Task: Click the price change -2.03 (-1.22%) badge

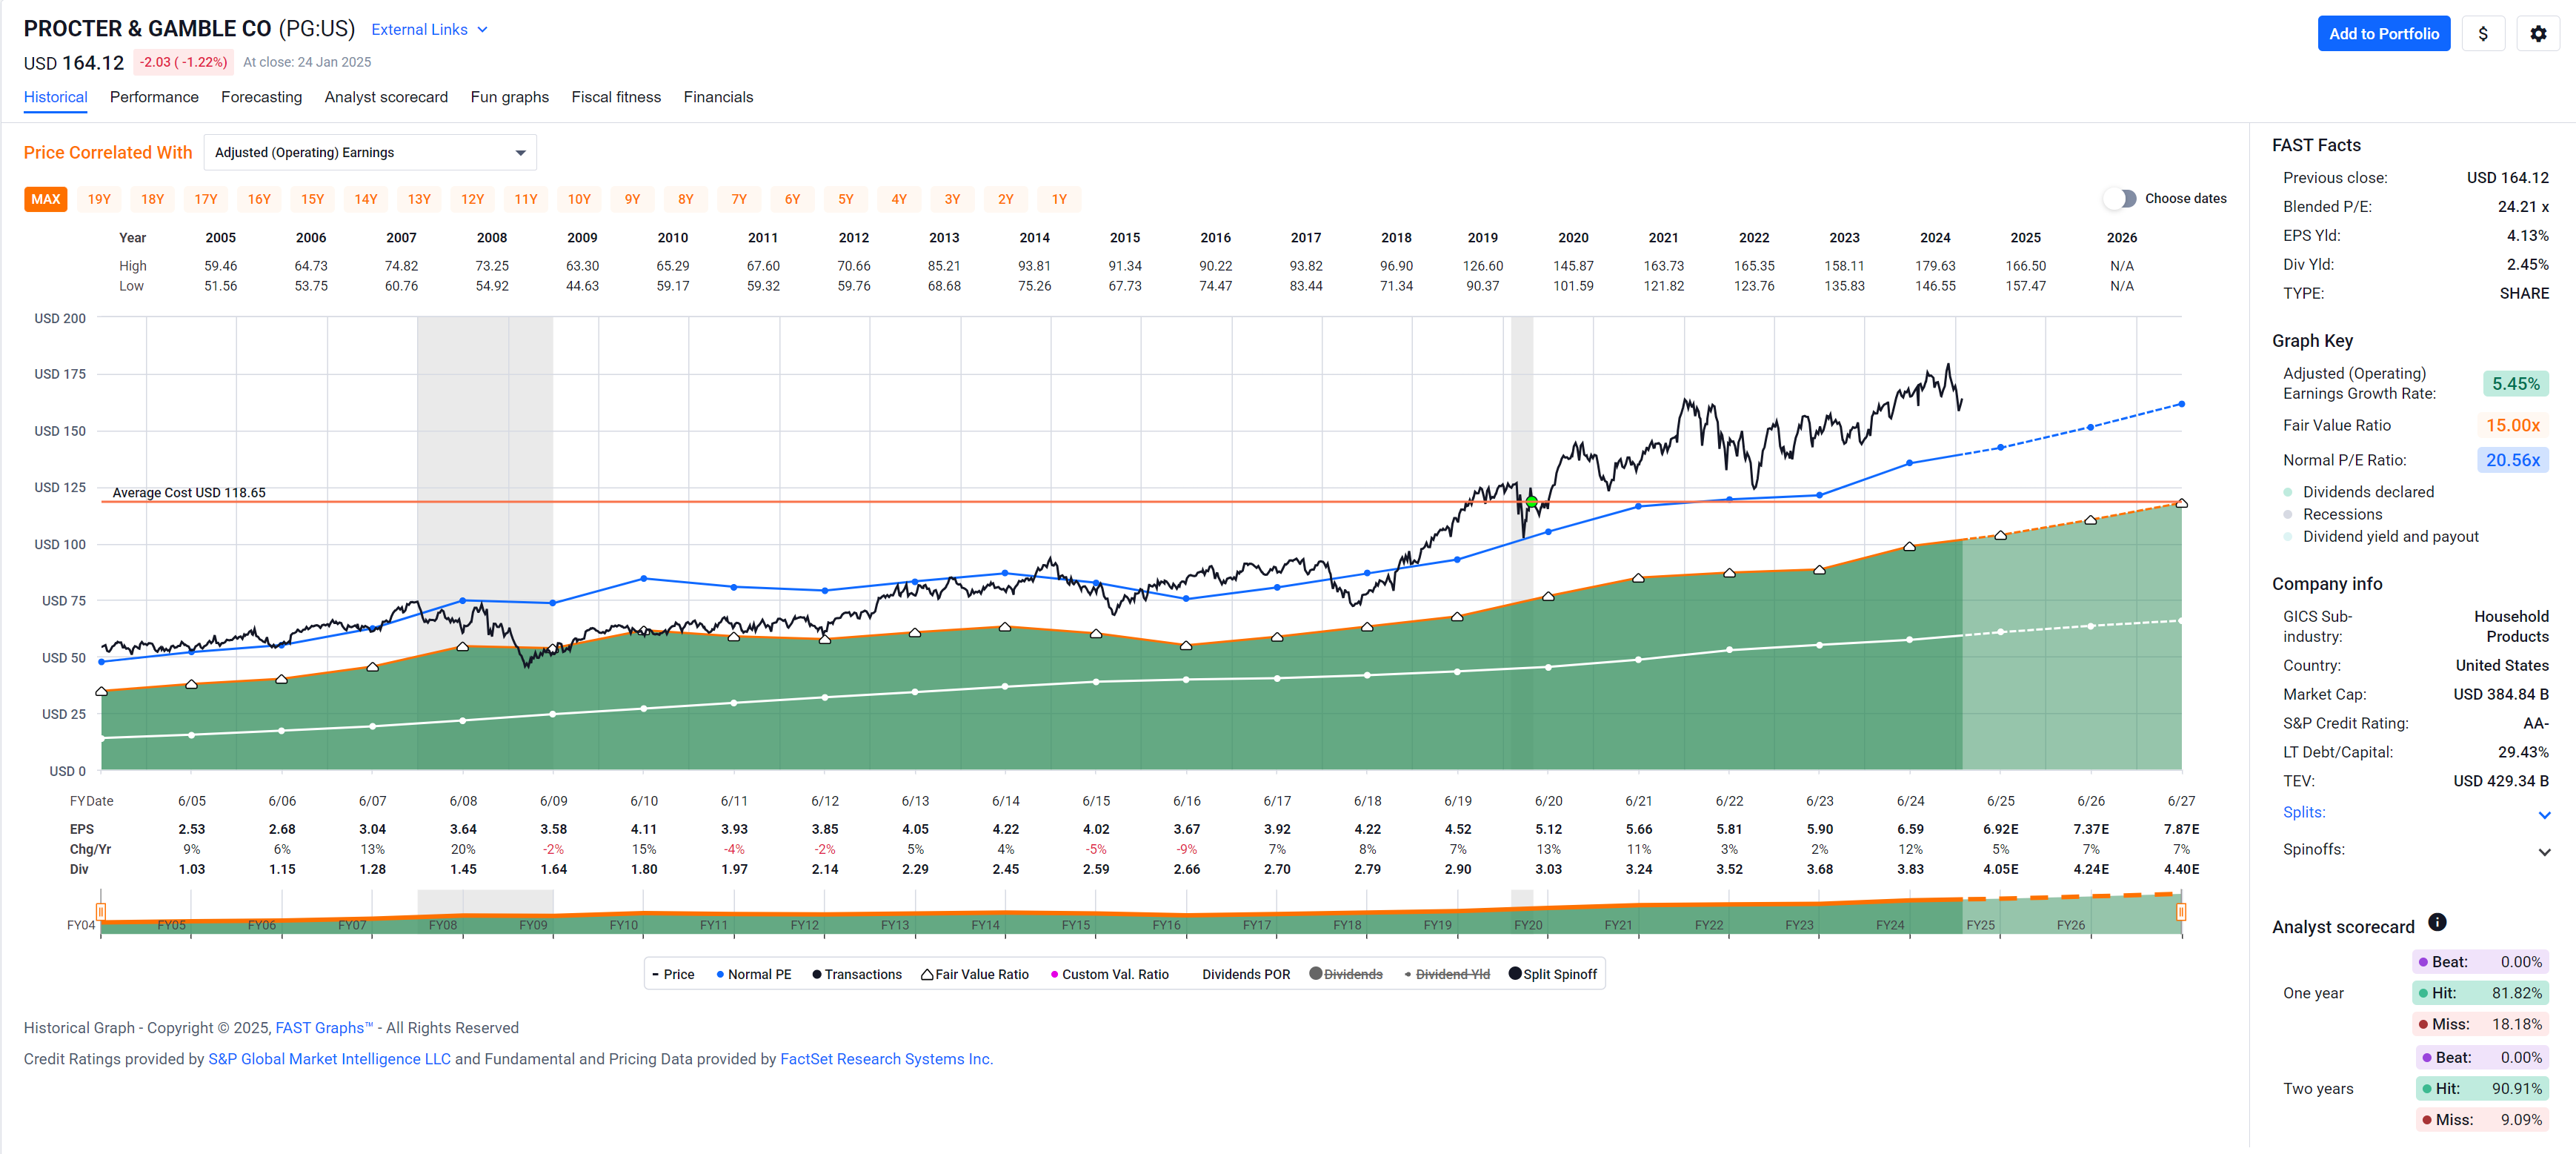Action: (x=183, y=62)
